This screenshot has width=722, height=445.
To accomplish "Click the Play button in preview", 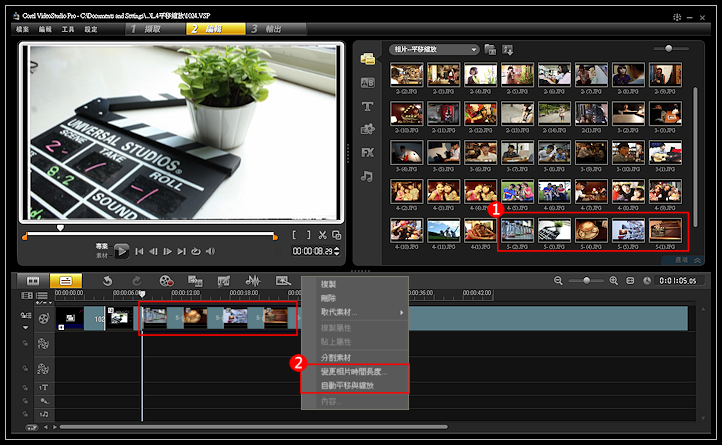I will [x=122, y=251].
